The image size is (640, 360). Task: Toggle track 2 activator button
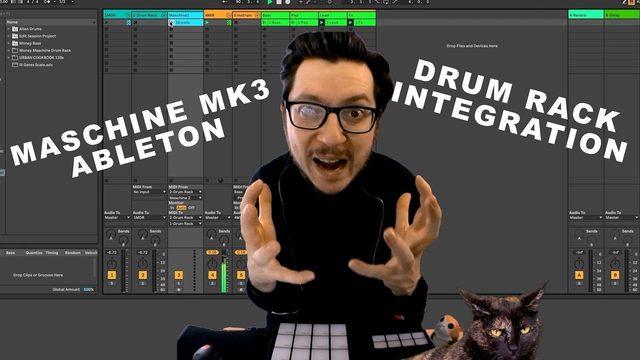(142, 275)
